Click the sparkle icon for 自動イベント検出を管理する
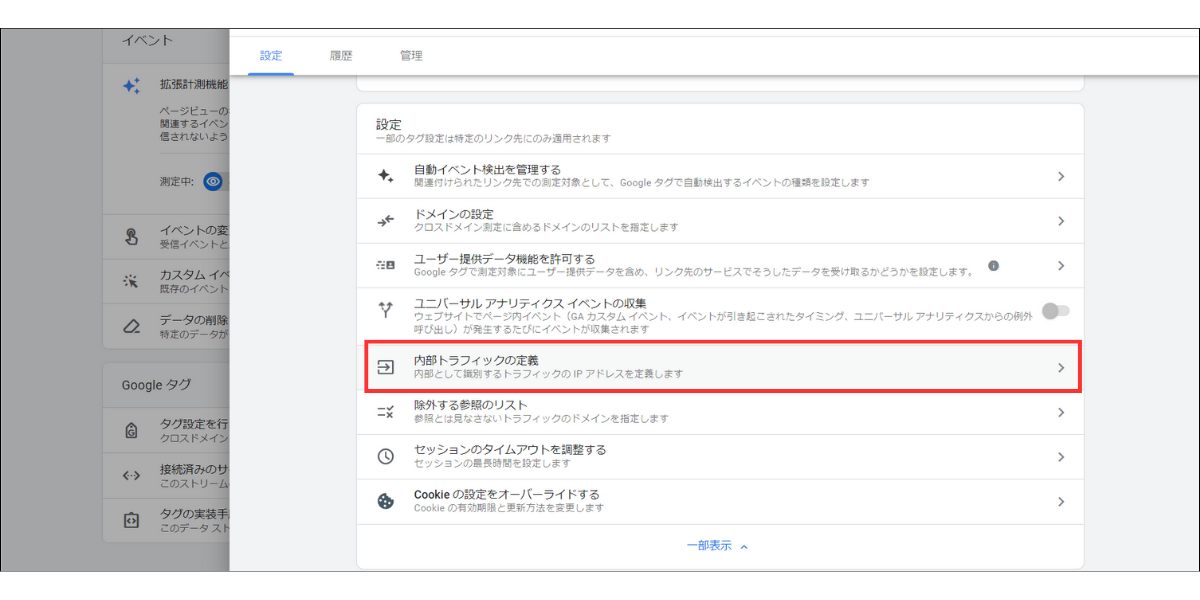This screenshot has width=1200, height=600. (x=385, y=176)
